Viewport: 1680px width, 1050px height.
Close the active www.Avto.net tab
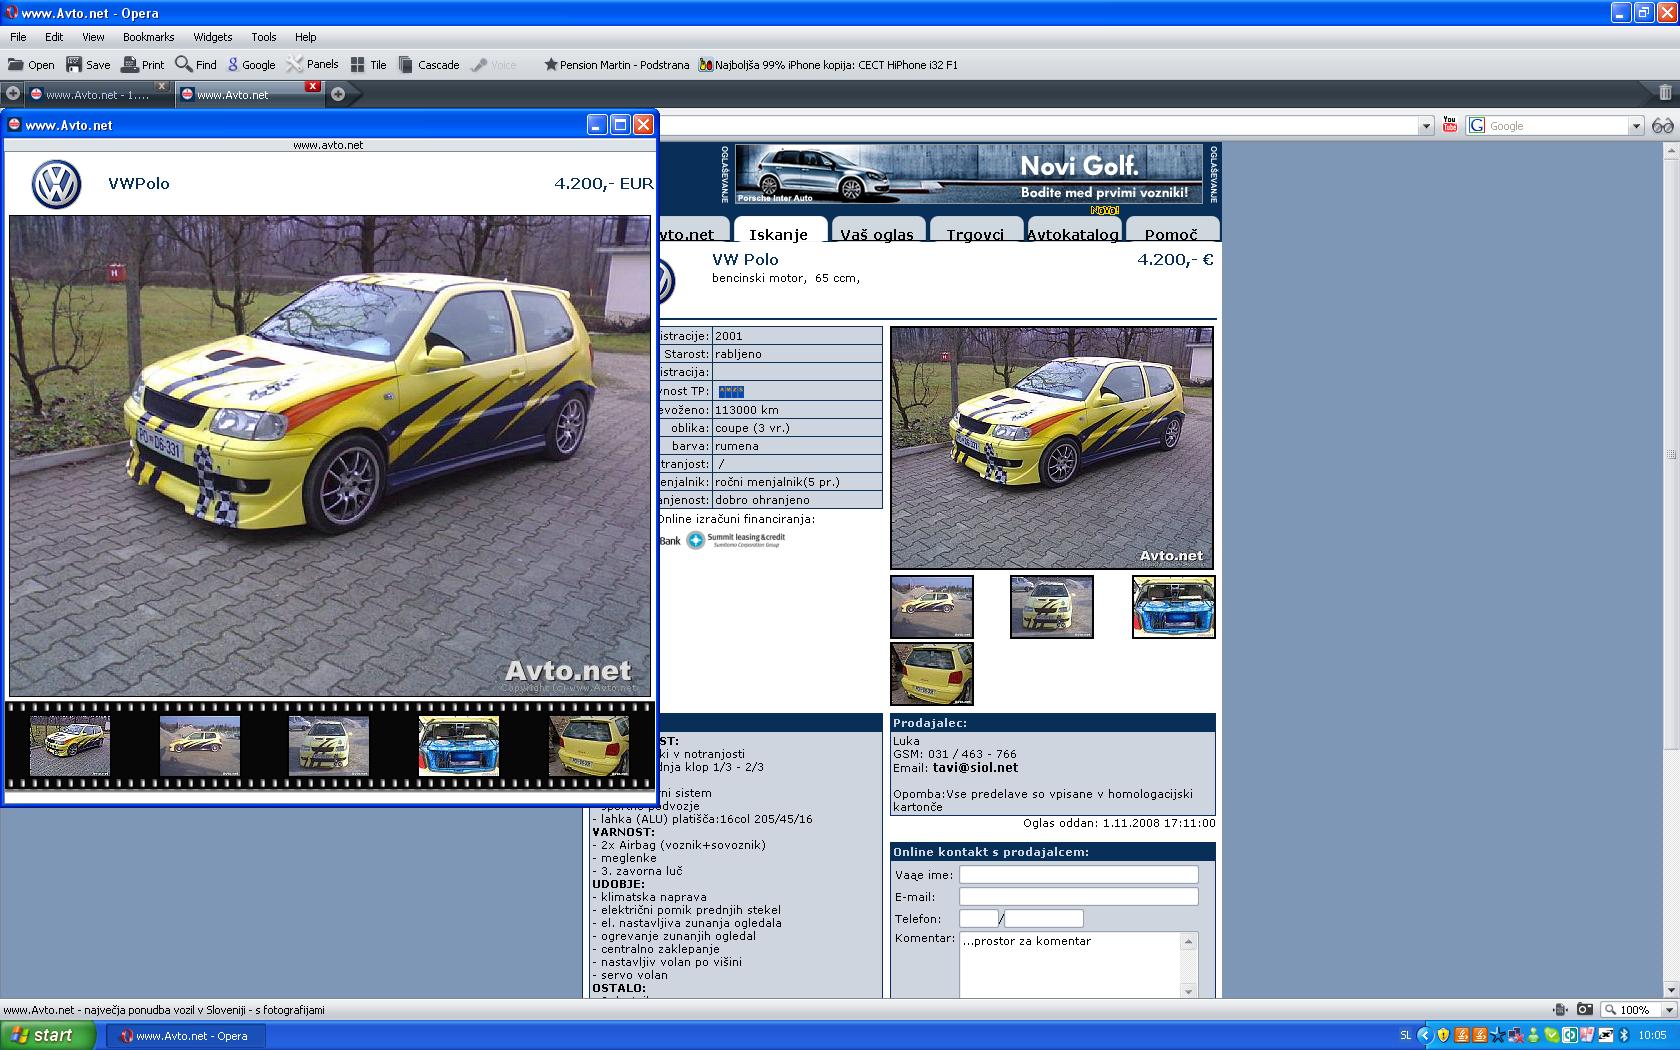312,87
